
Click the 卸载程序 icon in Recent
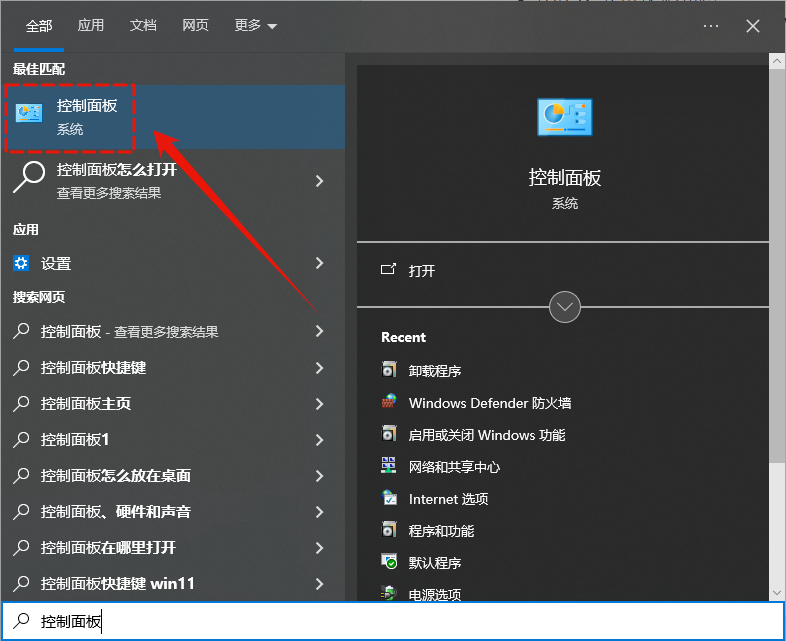(x=389, y=371)
